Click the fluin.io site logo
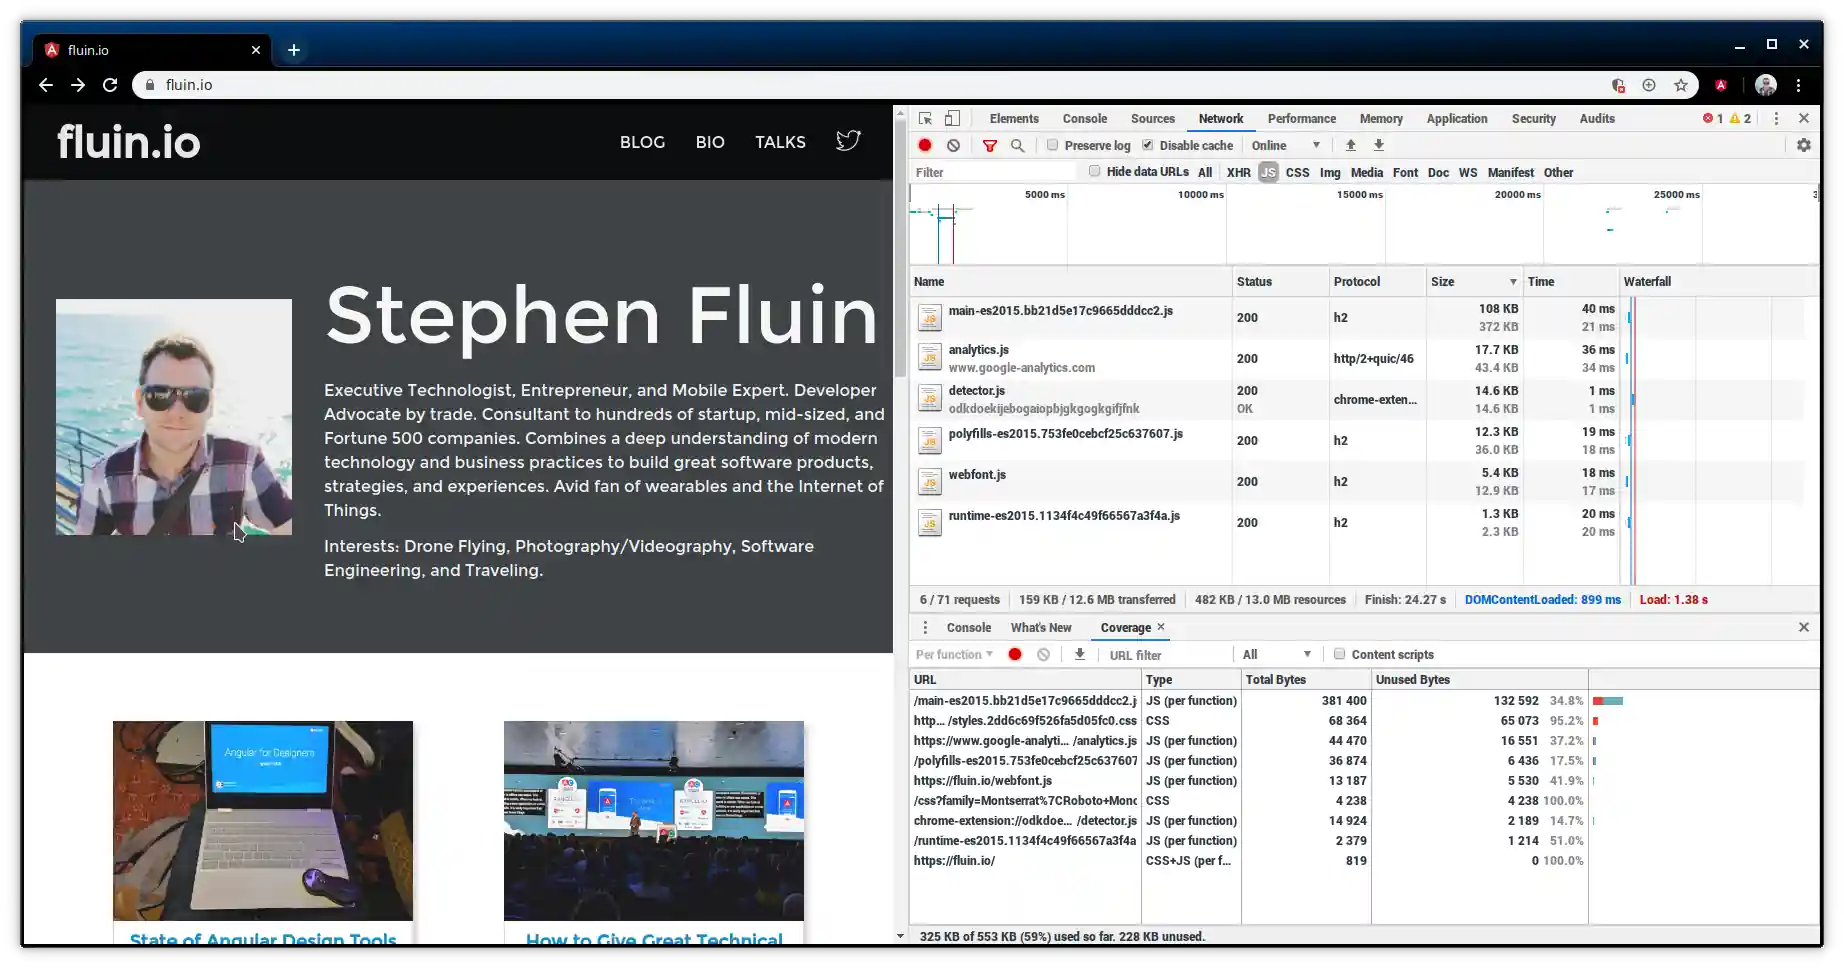The image size is (1844, 968). [128, 142]
